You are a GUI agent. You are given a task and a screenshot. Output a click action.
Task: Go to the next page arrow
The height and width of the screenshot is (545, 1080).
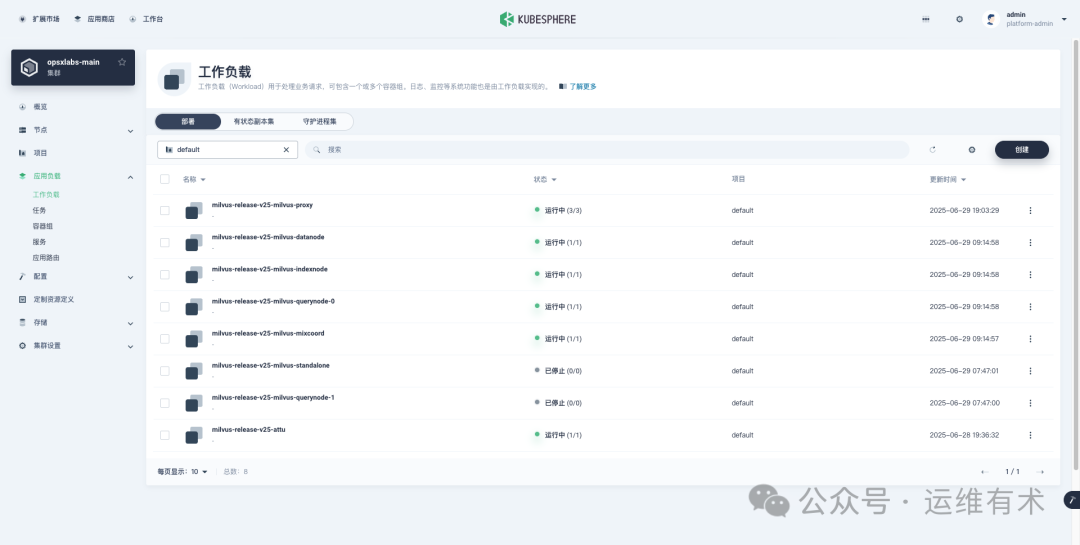pos(1040,472)
